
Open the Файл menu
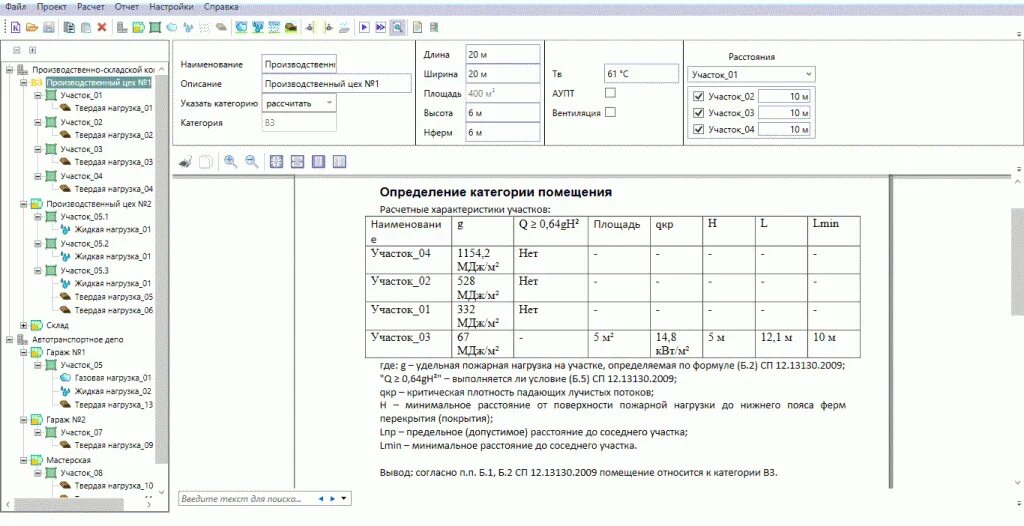[x=16, y=7]
